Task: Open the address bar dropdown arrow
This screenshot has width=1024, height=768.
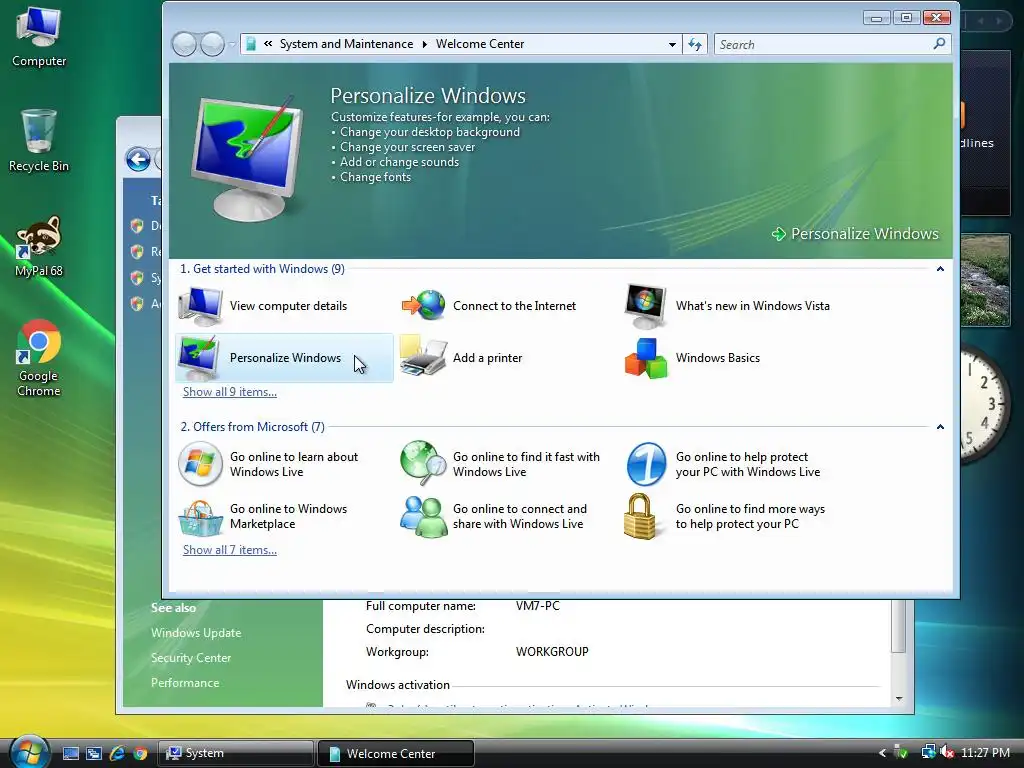Action: click(x=672, y=44)
